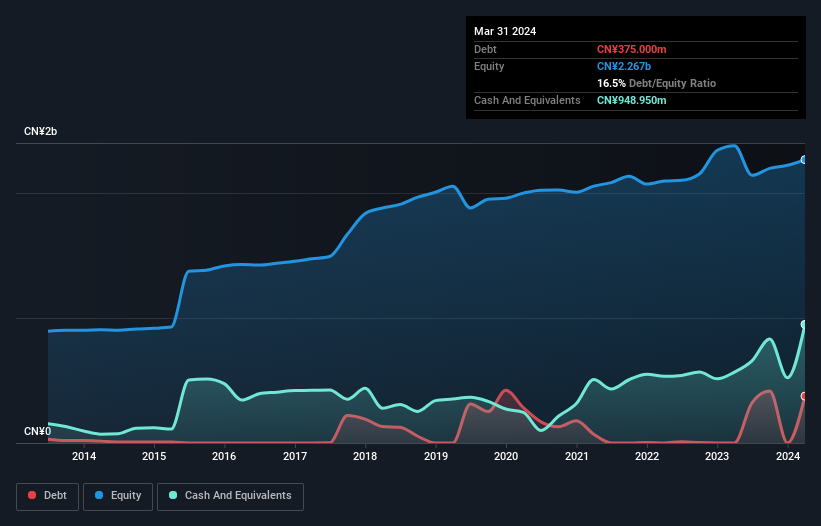Click the Mar 31 2024 tooltip date
The width and height of the screenshot is (821, 526).
(x=505, y=31)
